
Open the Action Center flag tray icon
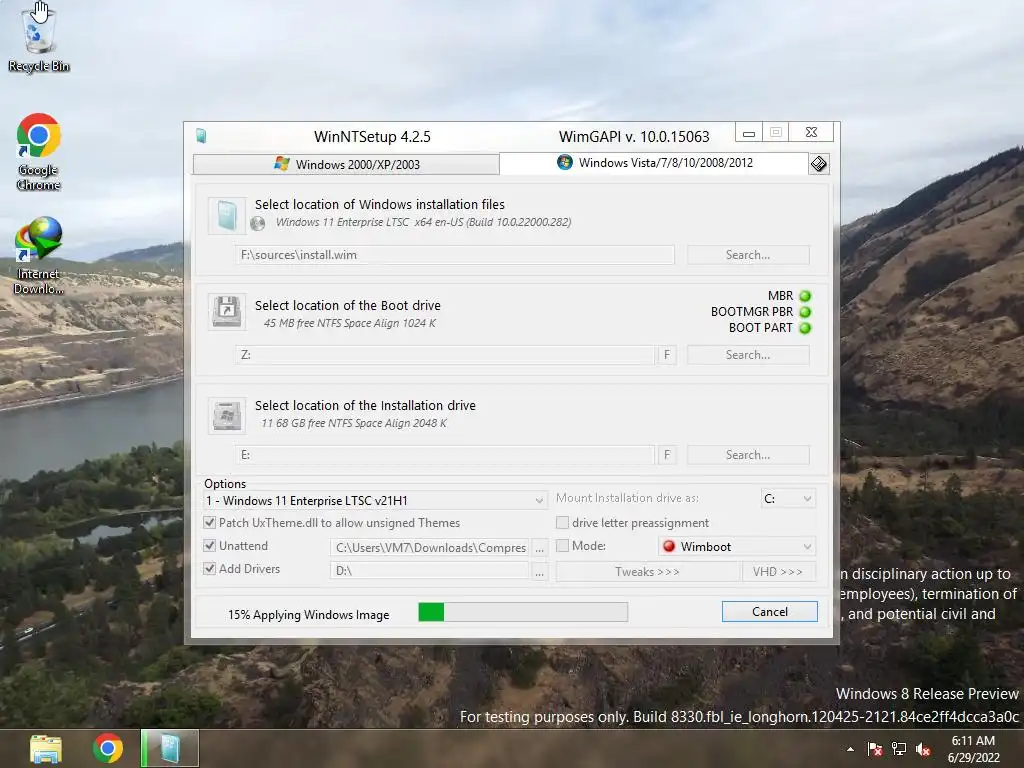[x=875, y=749]
